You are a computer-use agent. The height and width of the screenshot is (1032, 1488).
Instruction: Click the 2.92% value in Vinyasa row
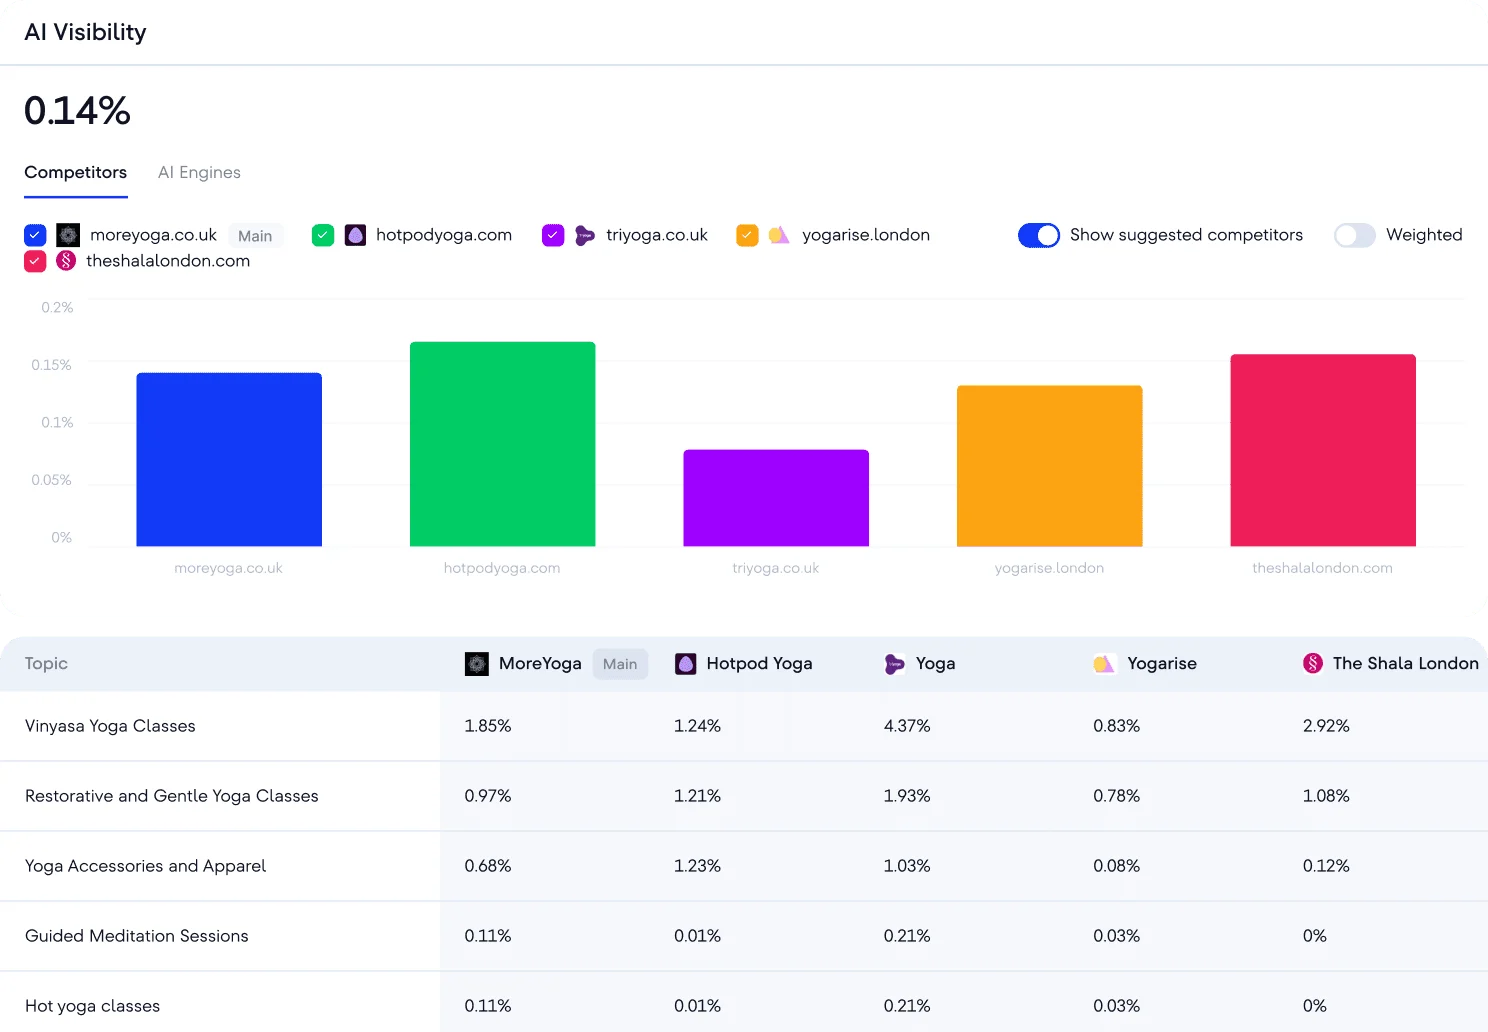(1326, 726)
